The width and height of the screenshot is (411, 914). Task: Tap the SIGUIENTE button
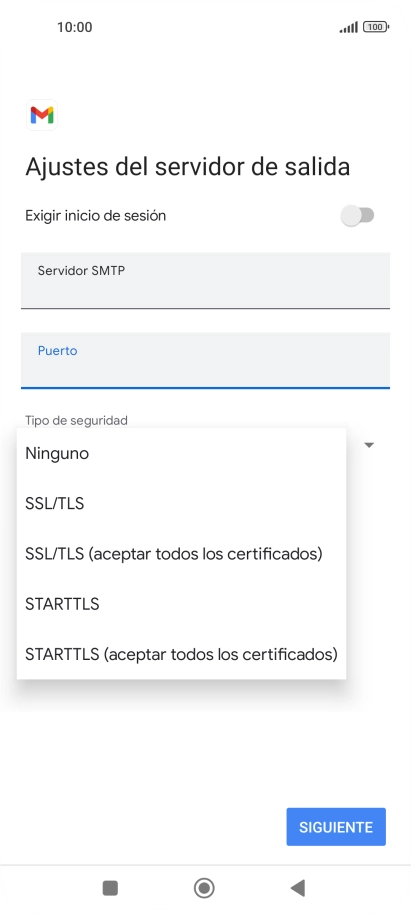click(336, 827)
